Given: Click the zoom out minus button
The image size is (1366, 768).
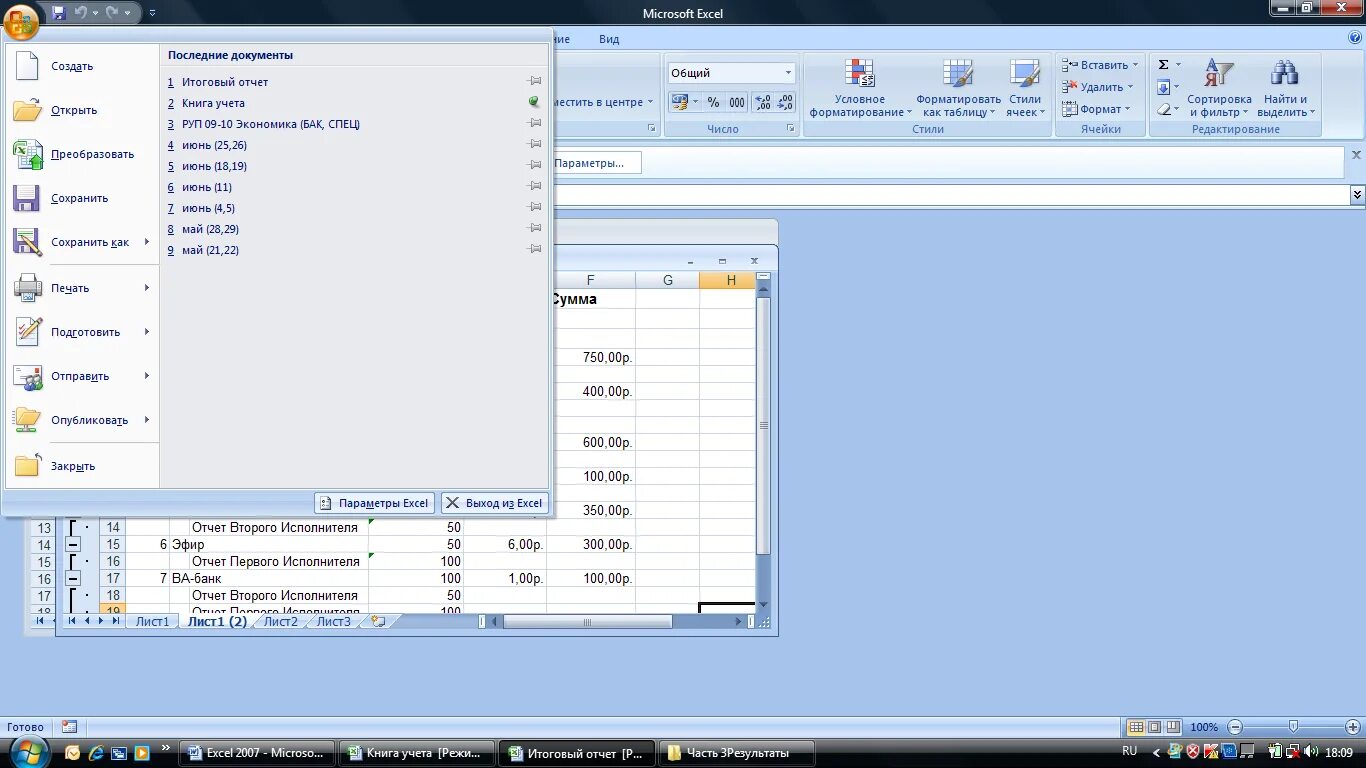Looking at the screenshot, I should click(1235, 727).
